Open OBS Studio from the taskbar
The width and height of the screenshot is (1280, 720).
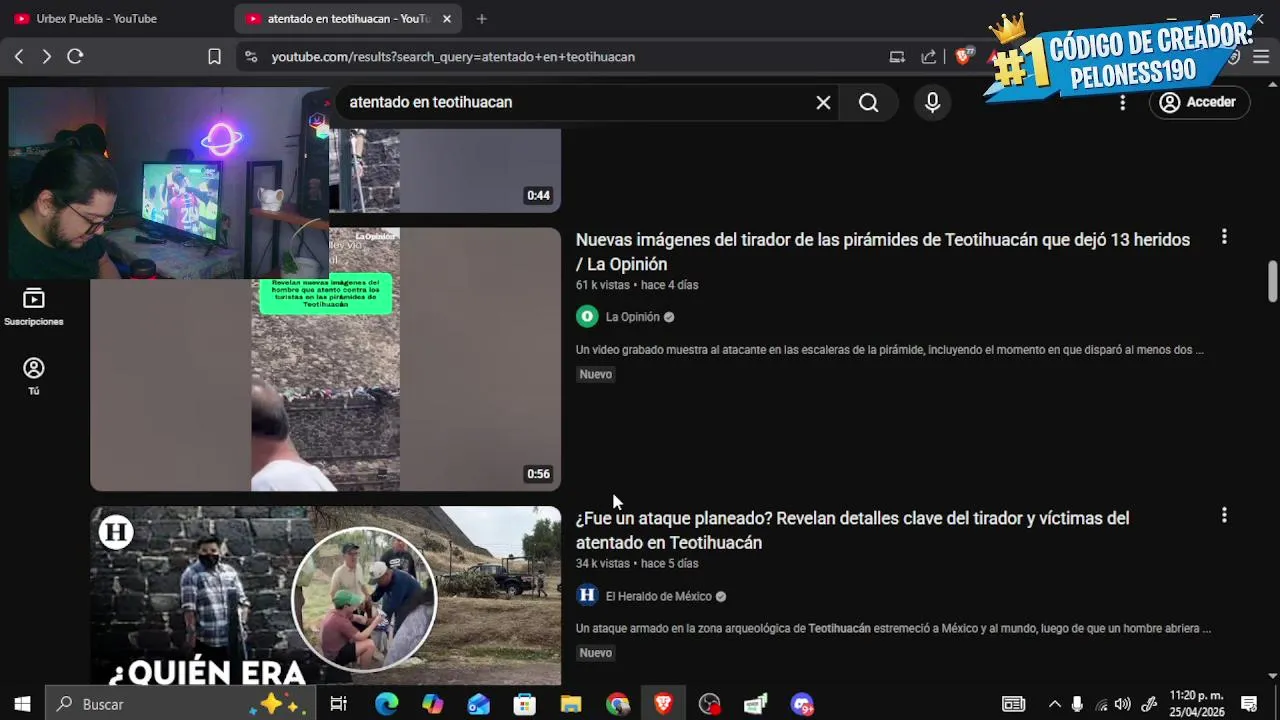click(709, 704)
